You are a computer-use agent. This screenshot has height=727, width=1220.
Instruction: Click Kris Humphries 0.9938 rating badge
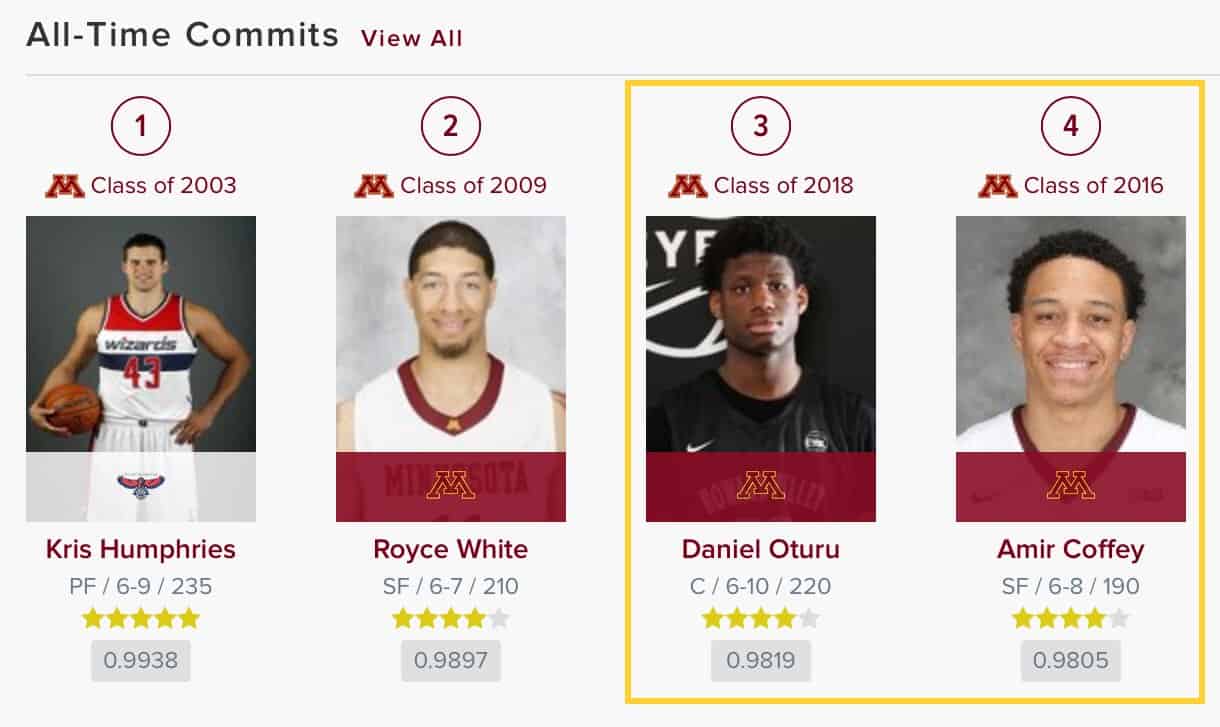pyautogui.click(x=141, y=661)
